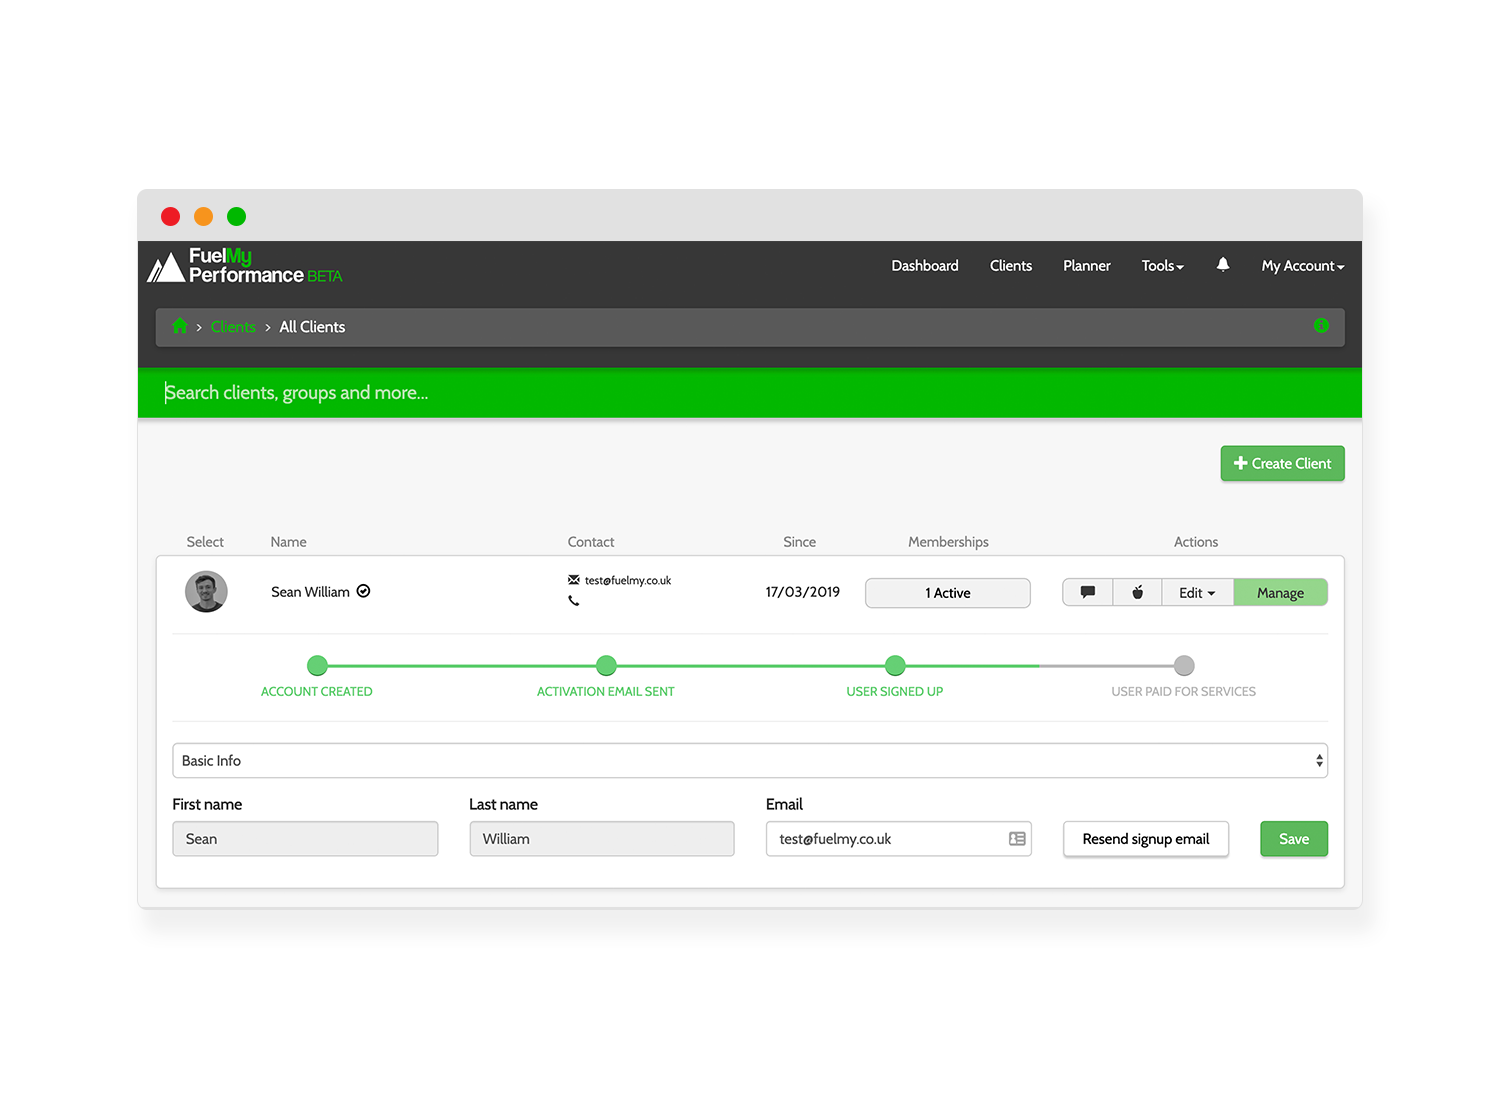Focus the search clients bar
Viewport: 1500px width, 1100px height.
click(750, 393)
